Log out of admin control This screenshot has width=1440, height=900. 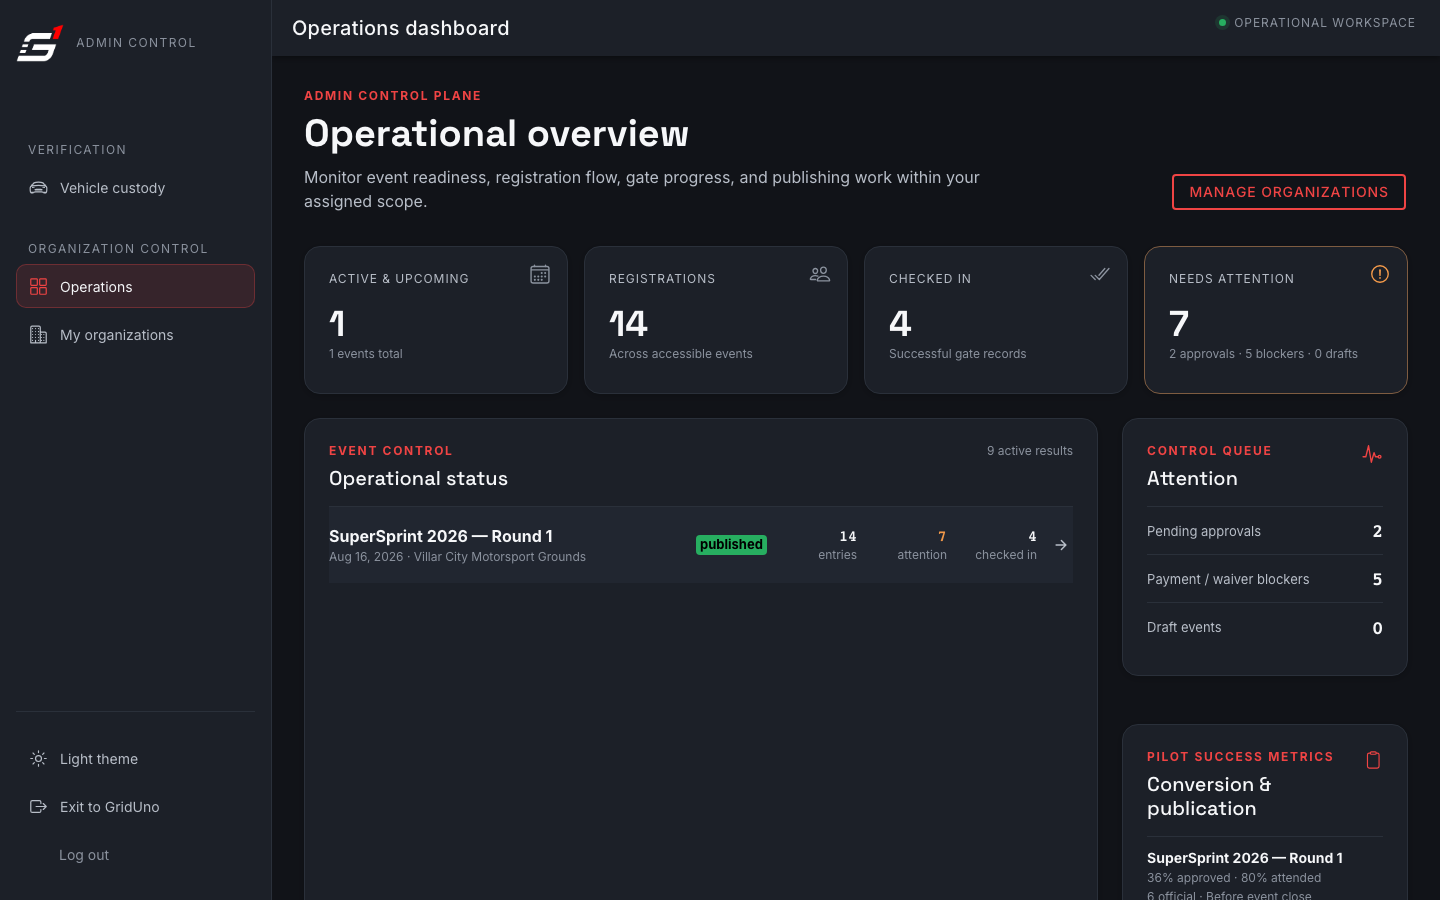pos(84,855)
